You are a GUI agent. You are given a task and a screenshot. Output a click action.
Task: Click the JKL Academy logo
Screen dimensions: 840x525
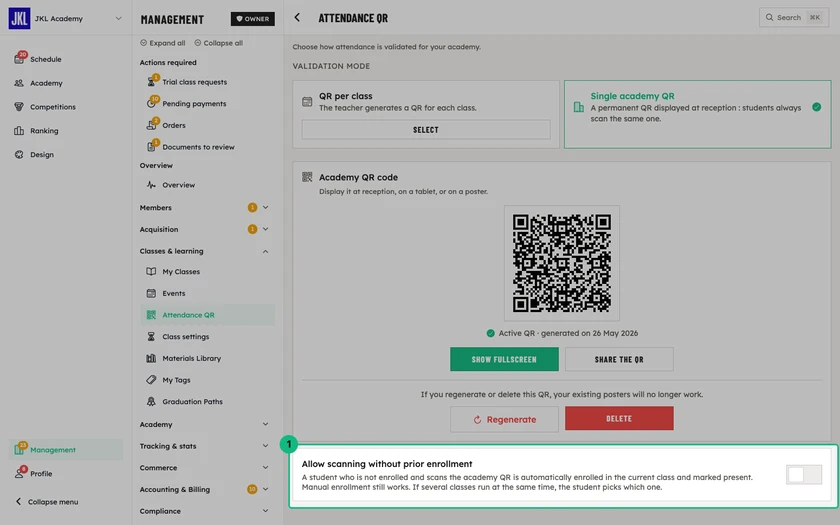point(19,19)
